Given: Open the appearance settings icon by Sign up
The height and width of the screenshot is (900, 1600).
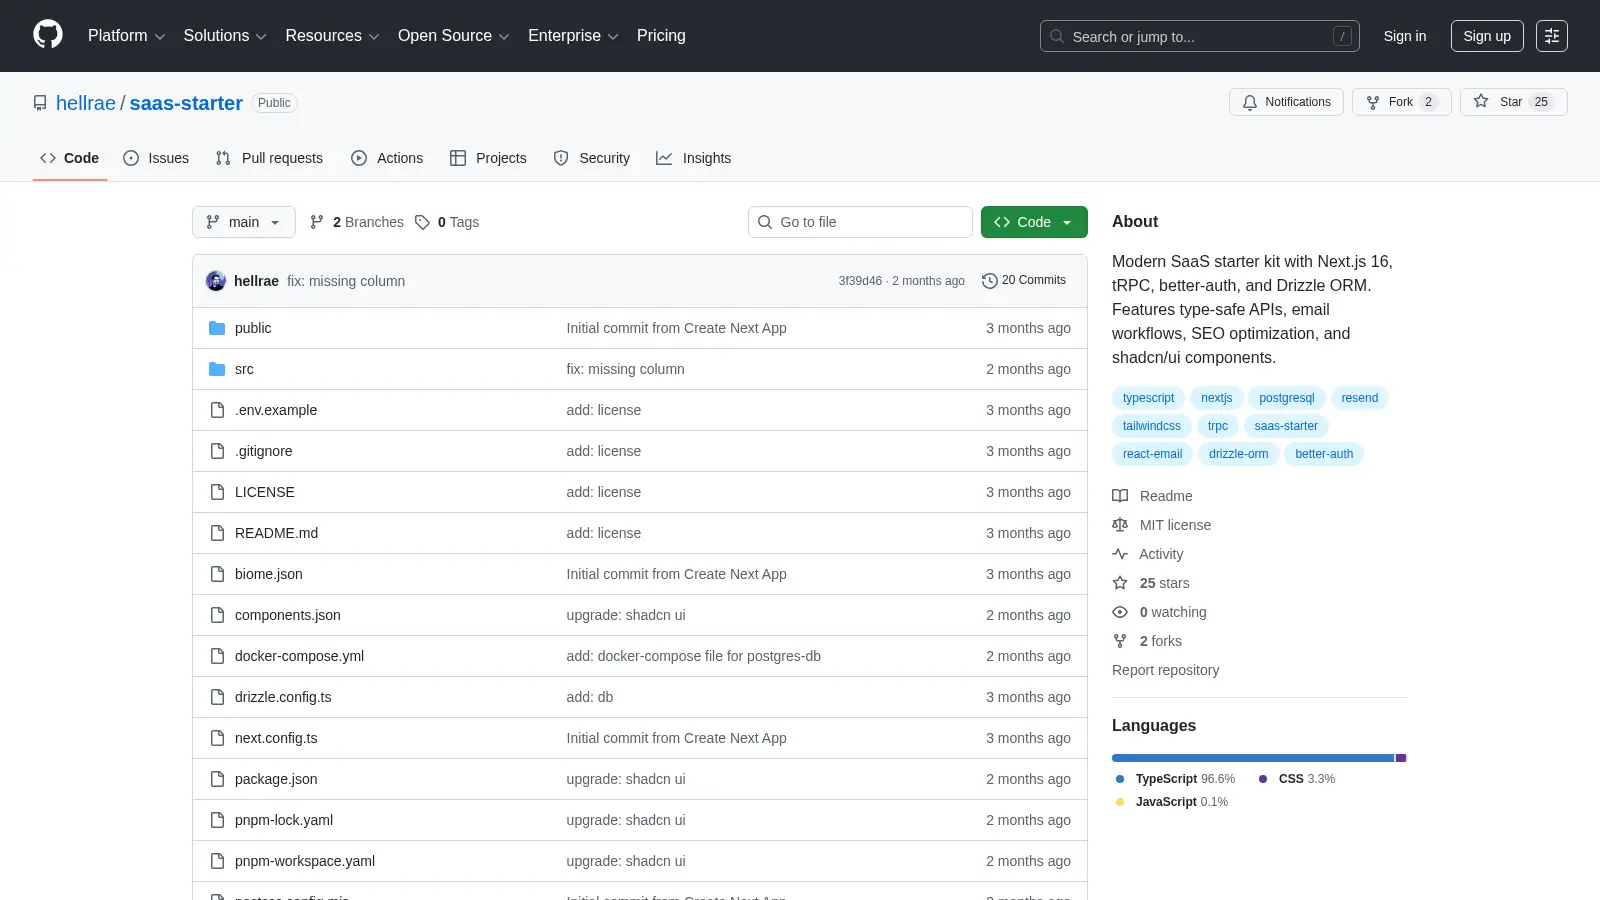Looking at the screenshot, I should coord(1552,36).
